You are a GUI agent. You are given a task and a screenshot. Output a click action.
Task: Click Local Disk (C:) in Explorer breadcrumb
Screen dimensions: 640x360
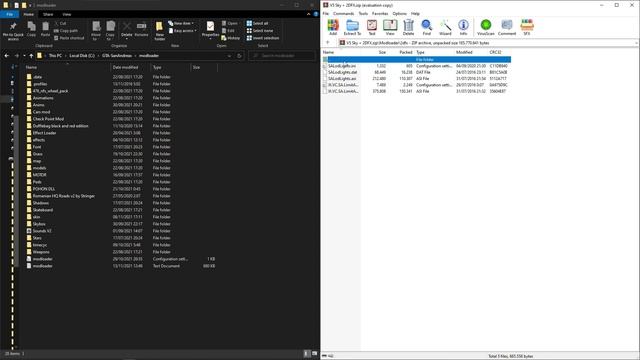[82, 56]
